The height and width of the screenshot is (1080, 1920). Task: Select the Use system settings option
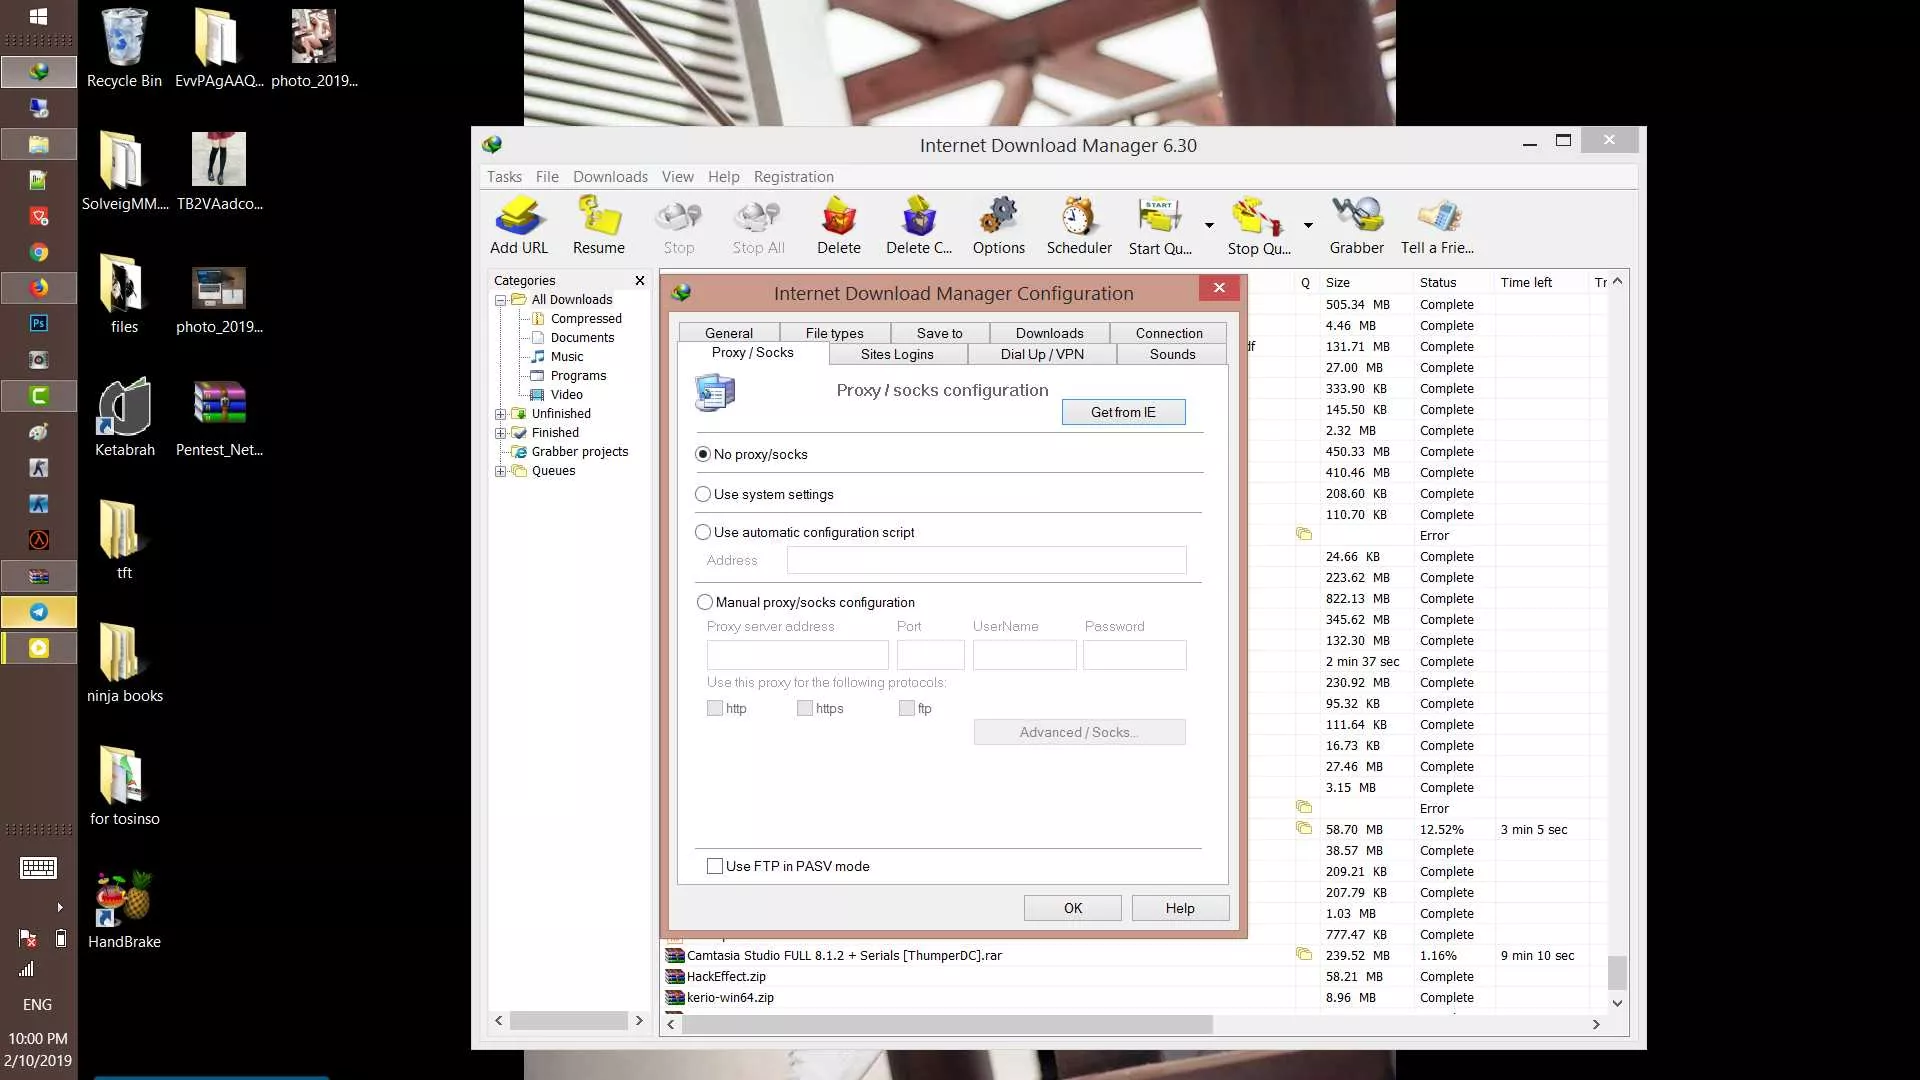point(703,494)
